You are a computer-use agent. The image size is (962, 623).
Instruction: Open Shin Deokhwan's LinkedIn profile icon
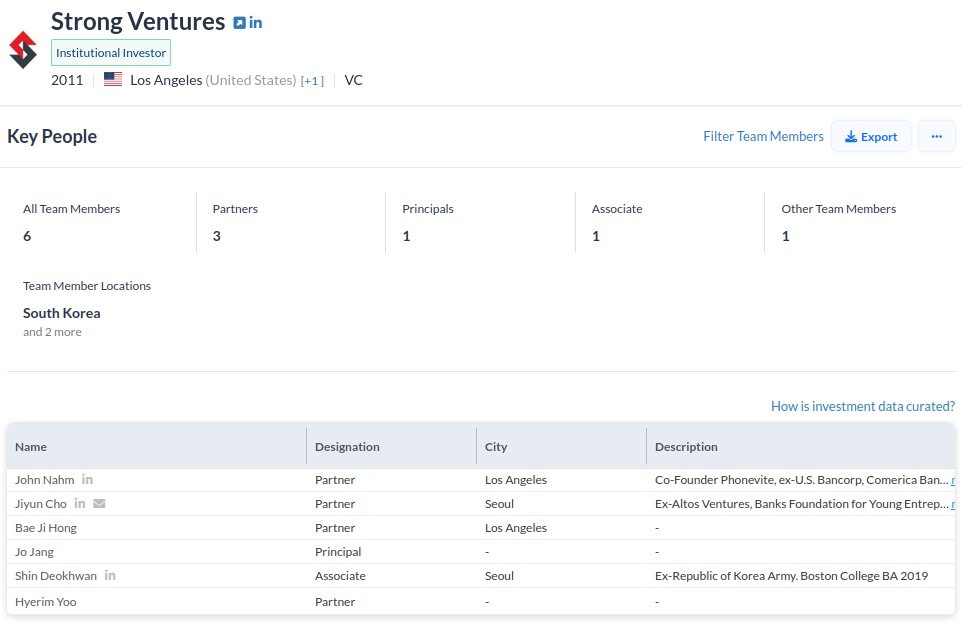tap(110, 576)
